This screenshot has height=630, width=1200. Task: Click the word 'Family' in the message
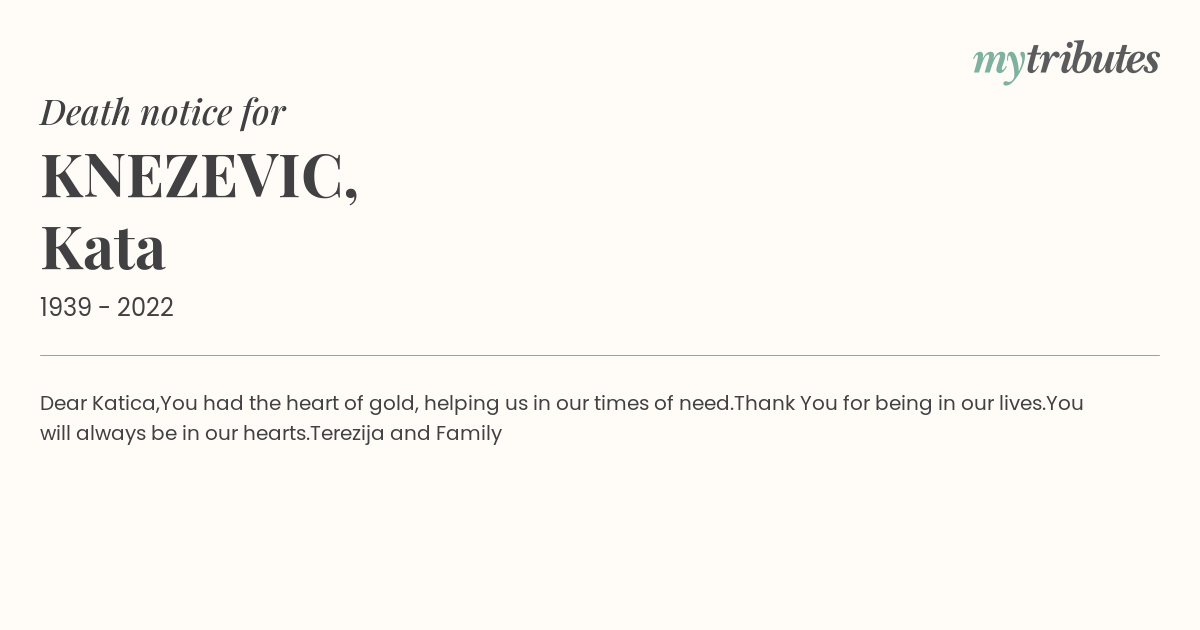pos(469,434)
